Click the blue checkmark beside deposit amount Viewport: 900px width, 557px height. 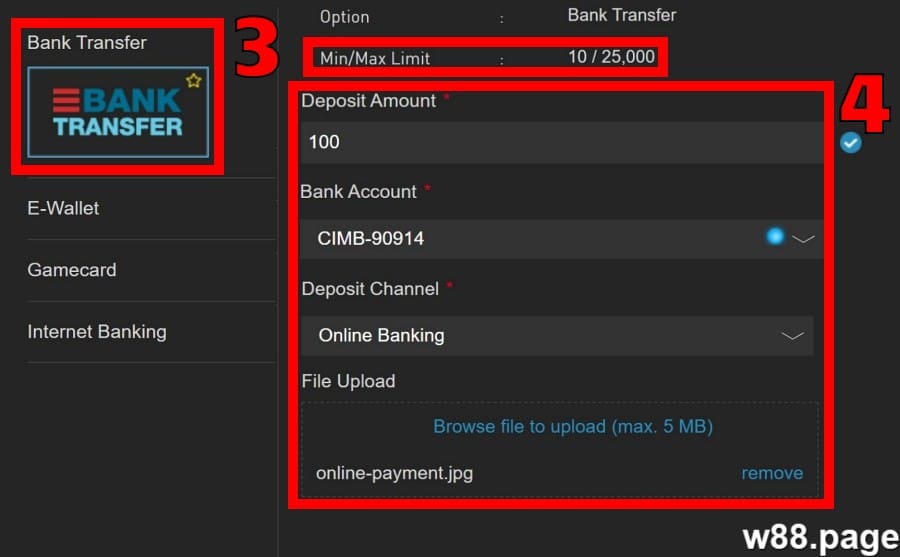pyautogui.click(x=851, y=142)
